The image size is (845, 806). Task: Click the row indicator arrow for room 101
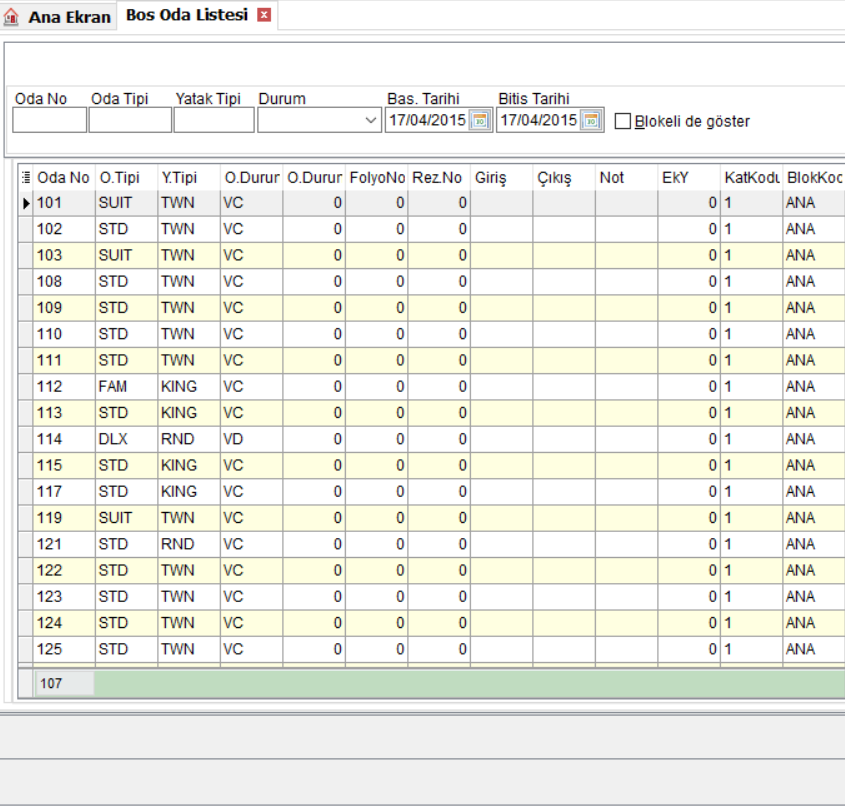tap(26, 203)
